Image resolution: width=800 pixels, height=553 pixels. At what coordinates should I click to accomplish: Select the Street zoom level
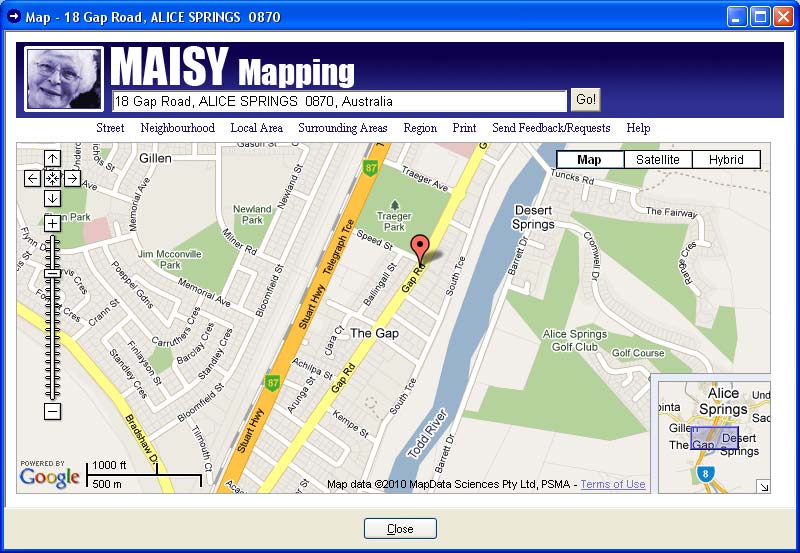pyautogui.click(x=110, y=128)
